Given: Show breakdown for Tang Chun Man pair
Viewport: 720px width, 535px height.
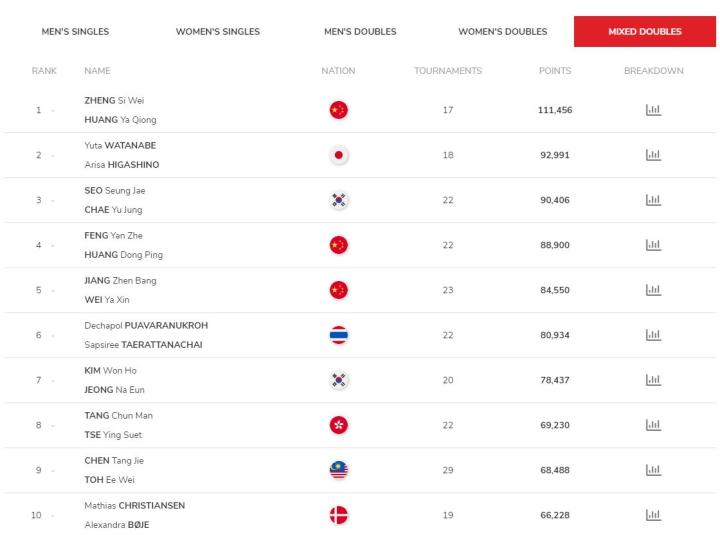Looking at the screenshot, I should pyautogui.click(x=653, y=425).
